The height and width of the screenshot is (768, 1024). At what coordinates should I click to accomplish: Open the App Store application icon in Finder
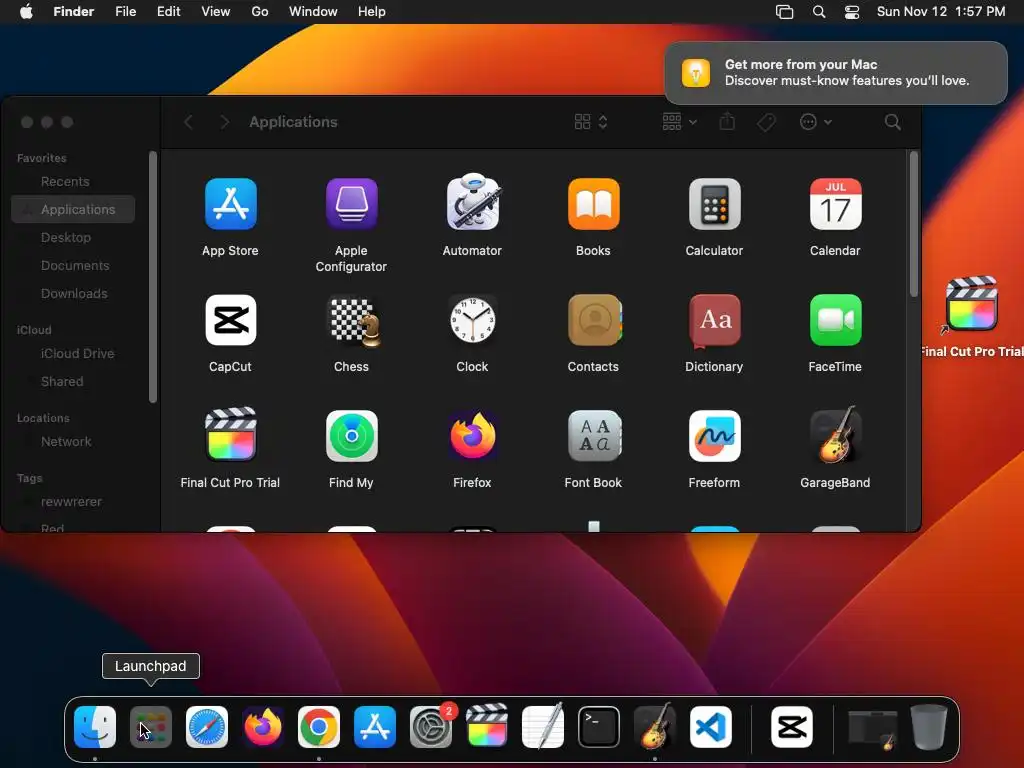tap(231, 204)
